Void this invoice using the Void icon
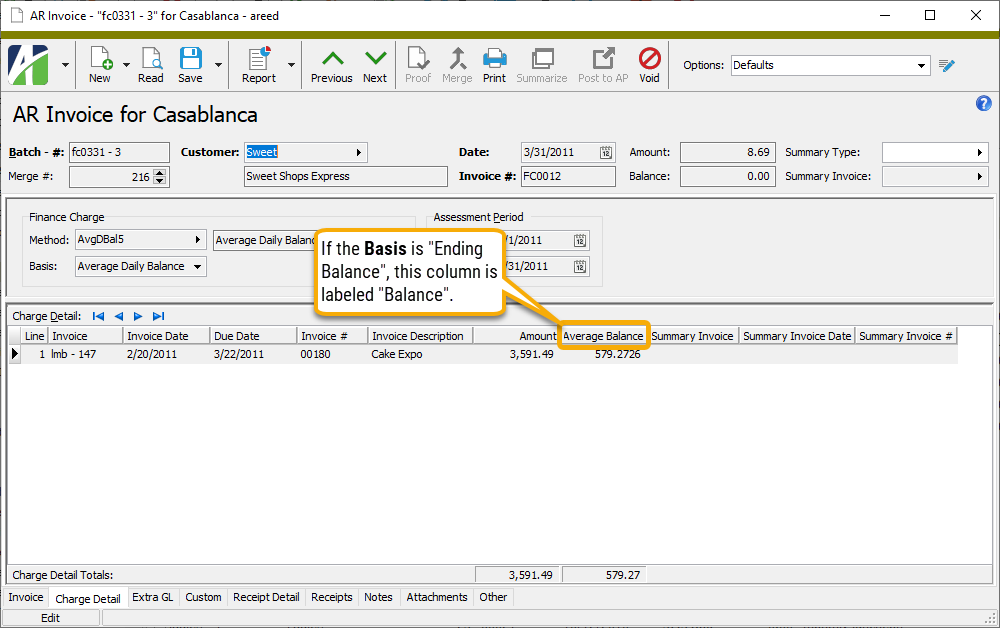Screen dimensions: 1000x628 point(649,64)
